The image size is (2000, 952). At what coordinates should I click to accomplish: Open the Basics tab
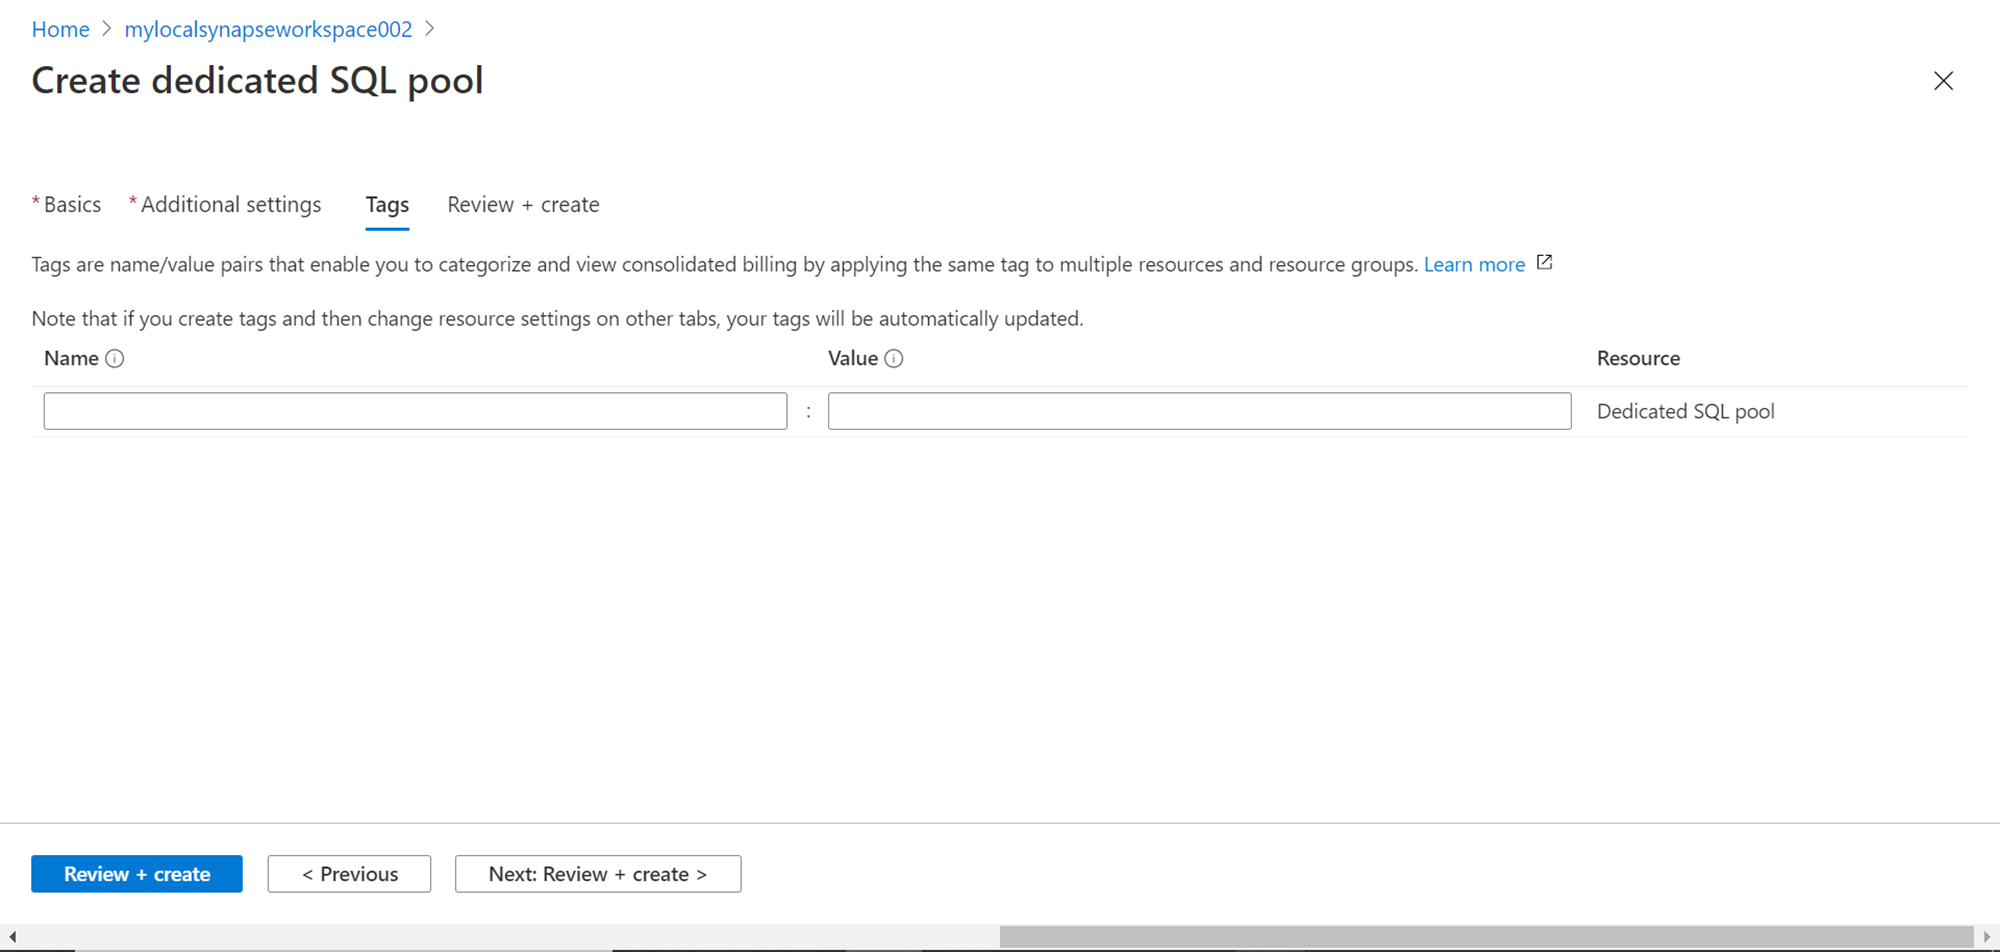(x=72, y=205)
